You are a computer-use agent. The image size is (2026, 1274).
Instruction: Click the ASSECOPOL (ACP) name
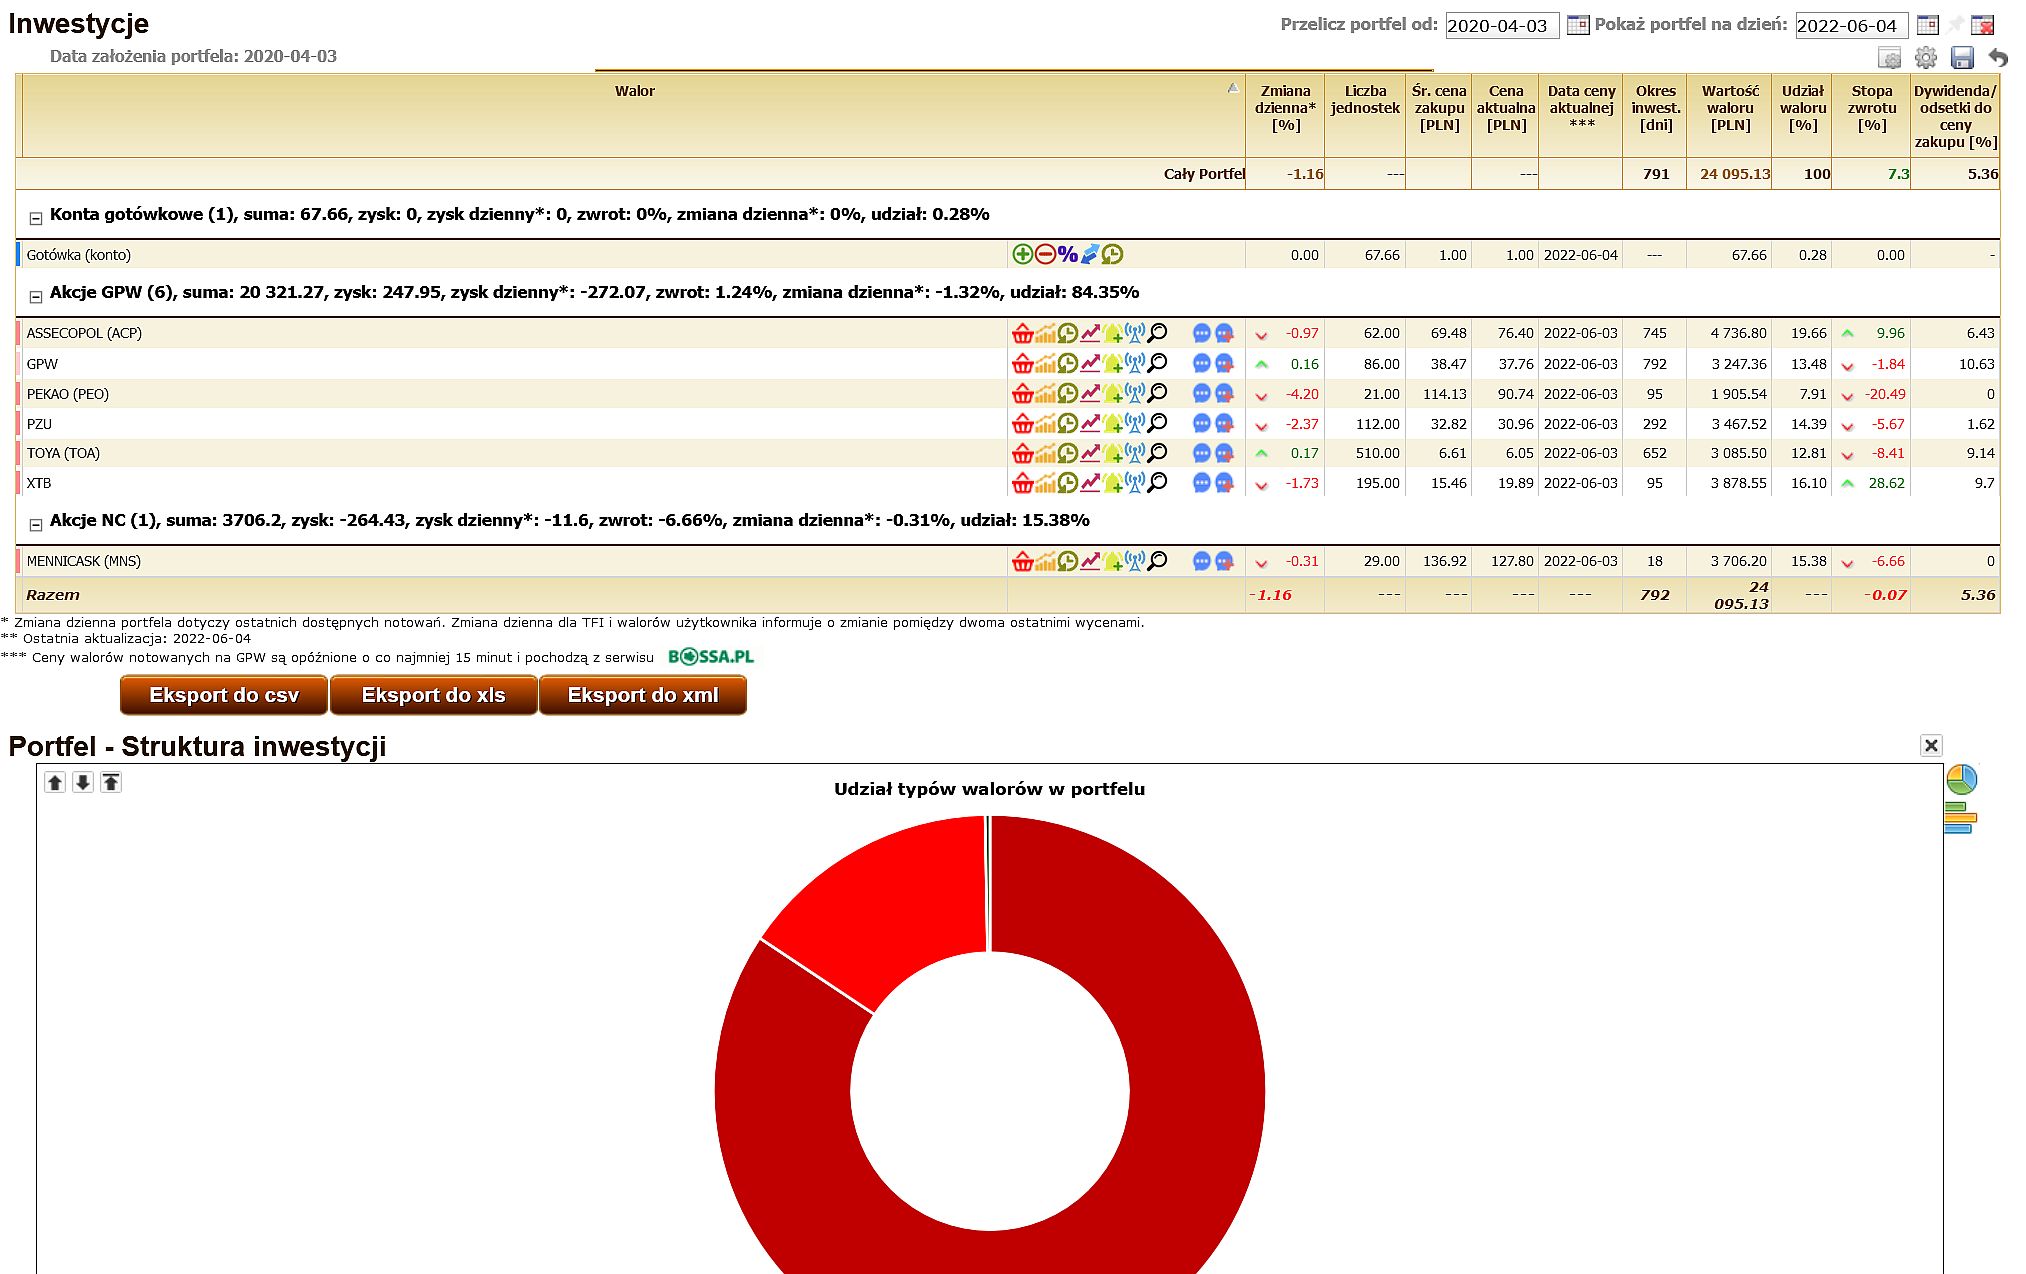coord(84,333)
